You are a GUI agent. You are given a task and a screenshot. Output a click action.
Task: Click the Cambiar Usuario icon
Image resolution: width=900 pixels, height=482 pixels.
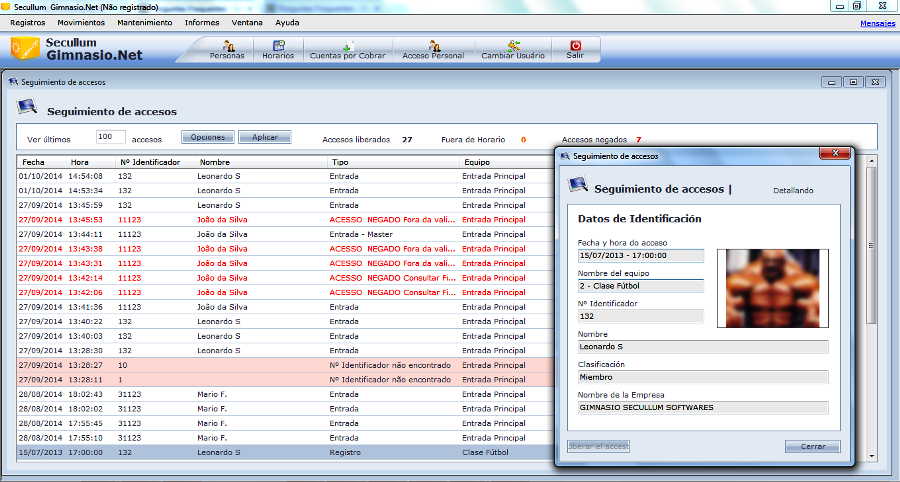513,49
